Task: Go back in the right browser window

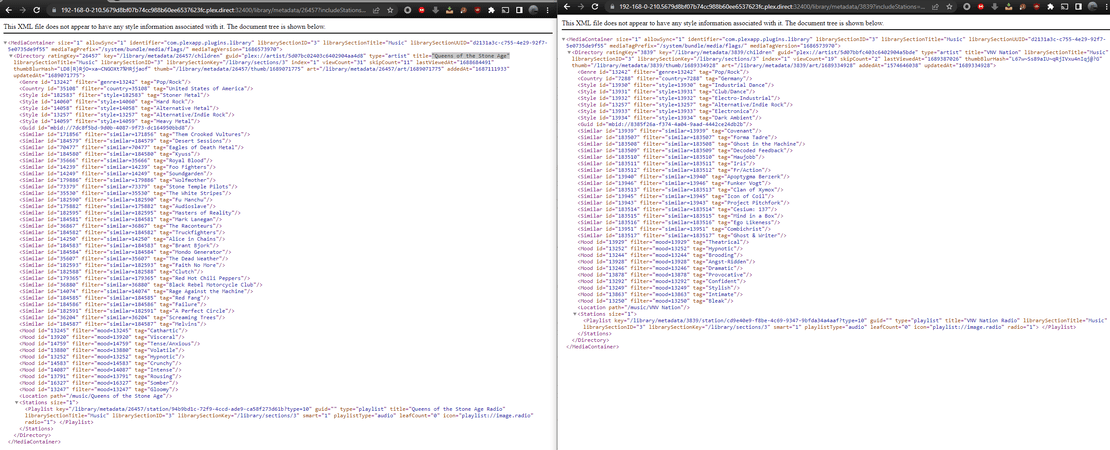Action: [567, 6]
